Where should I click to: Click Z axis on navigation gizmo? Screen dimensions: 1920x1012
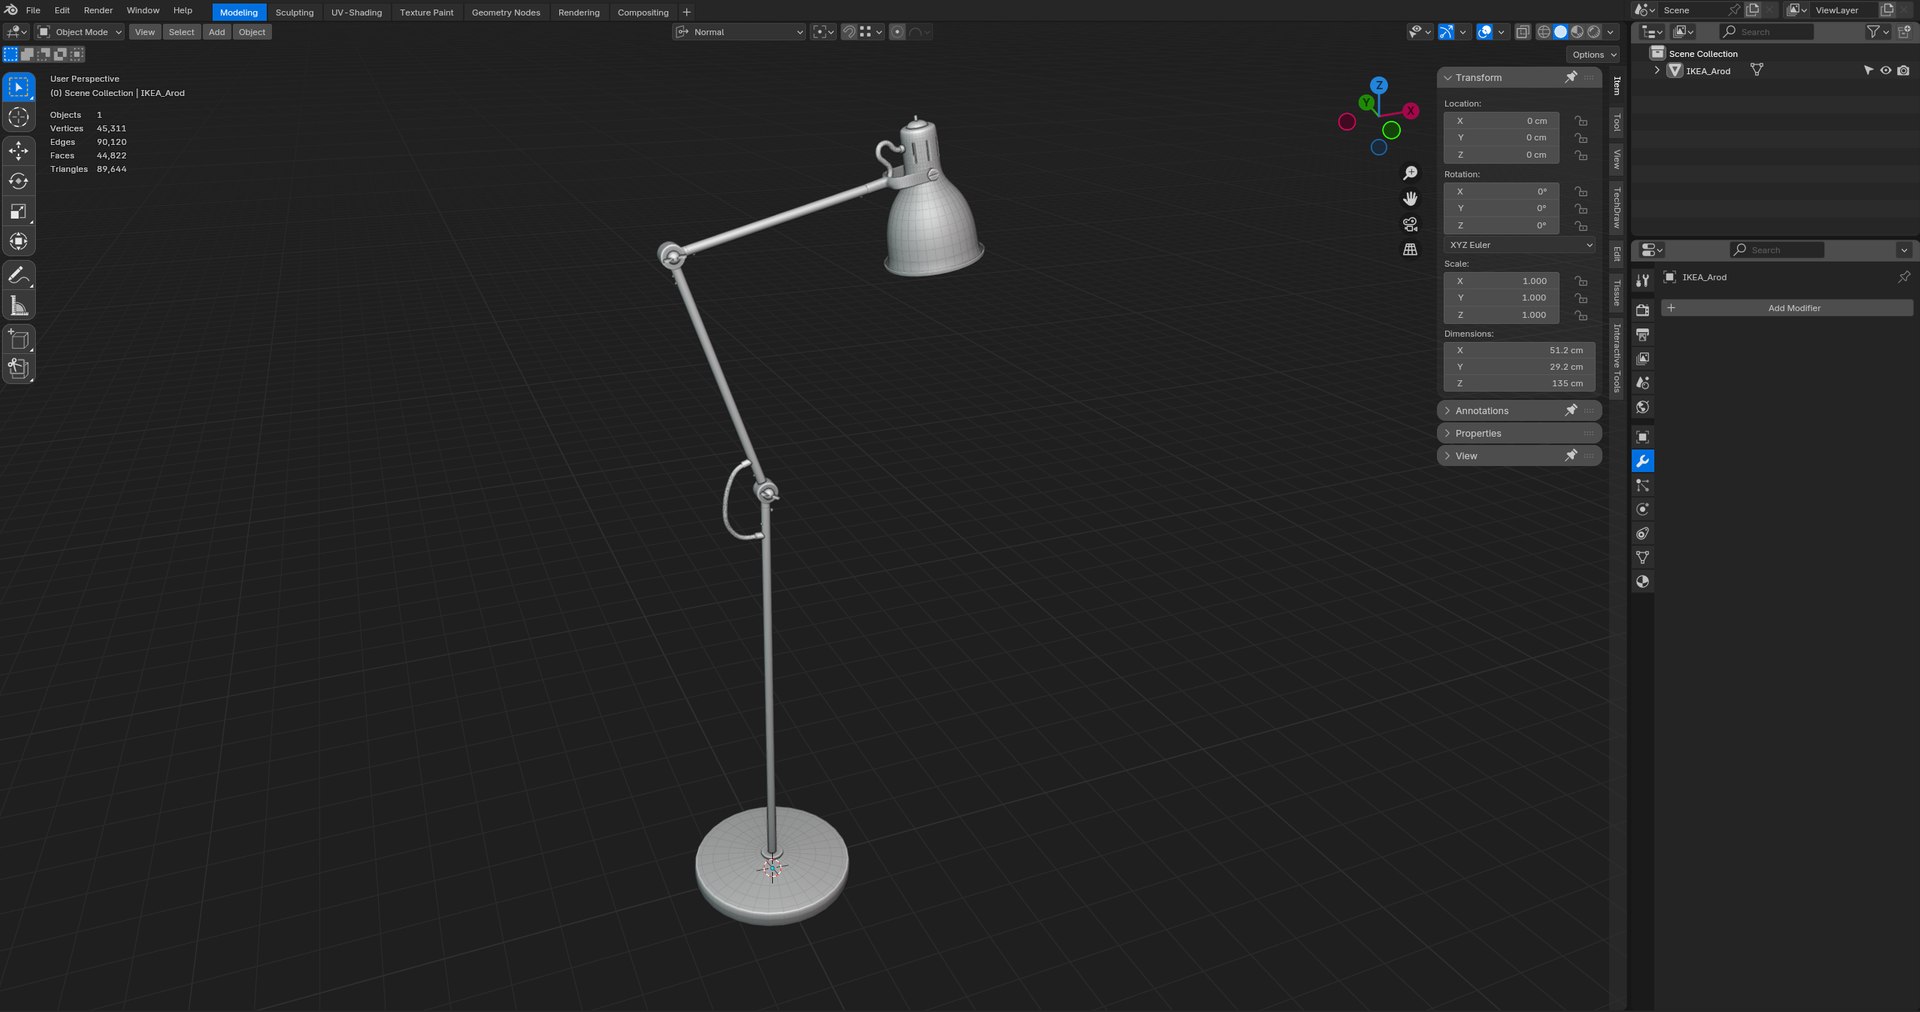click(1379, 85)
